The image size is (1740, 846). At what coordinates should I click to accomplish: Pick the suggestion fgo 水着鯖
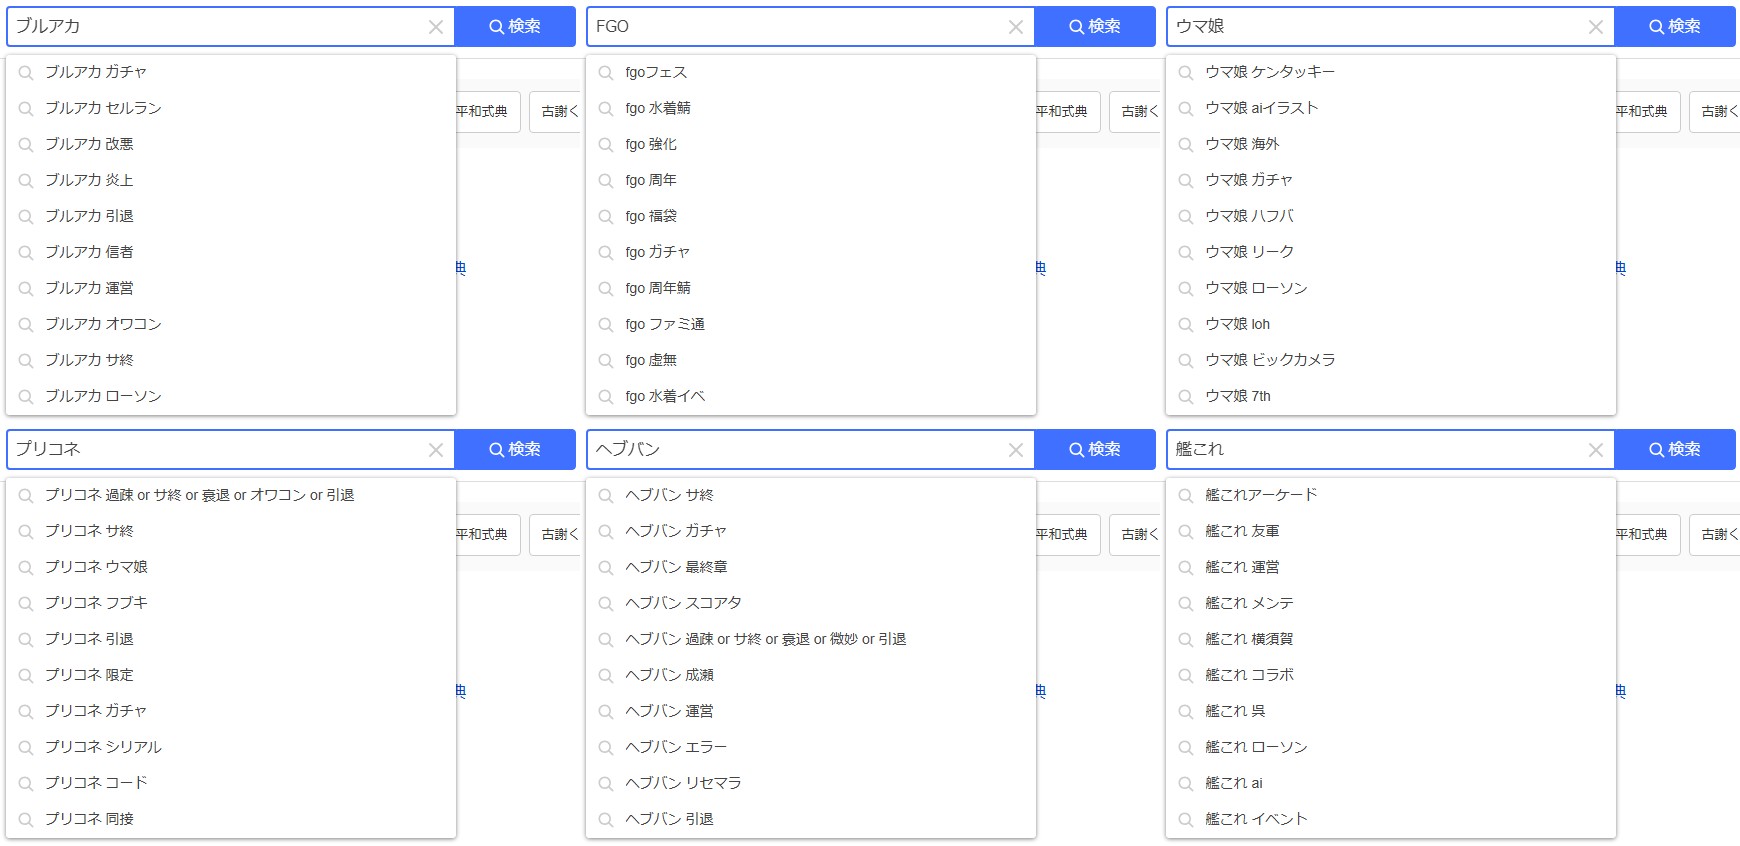811,108
